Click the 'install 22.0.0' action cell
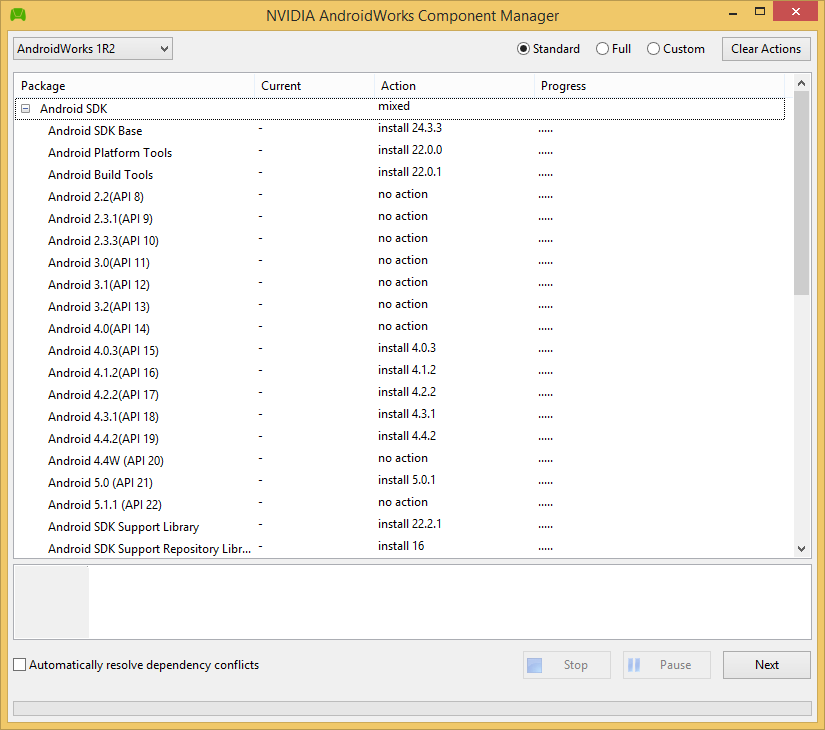This screenshot has width=825, height=730. (x=410, y=150)
